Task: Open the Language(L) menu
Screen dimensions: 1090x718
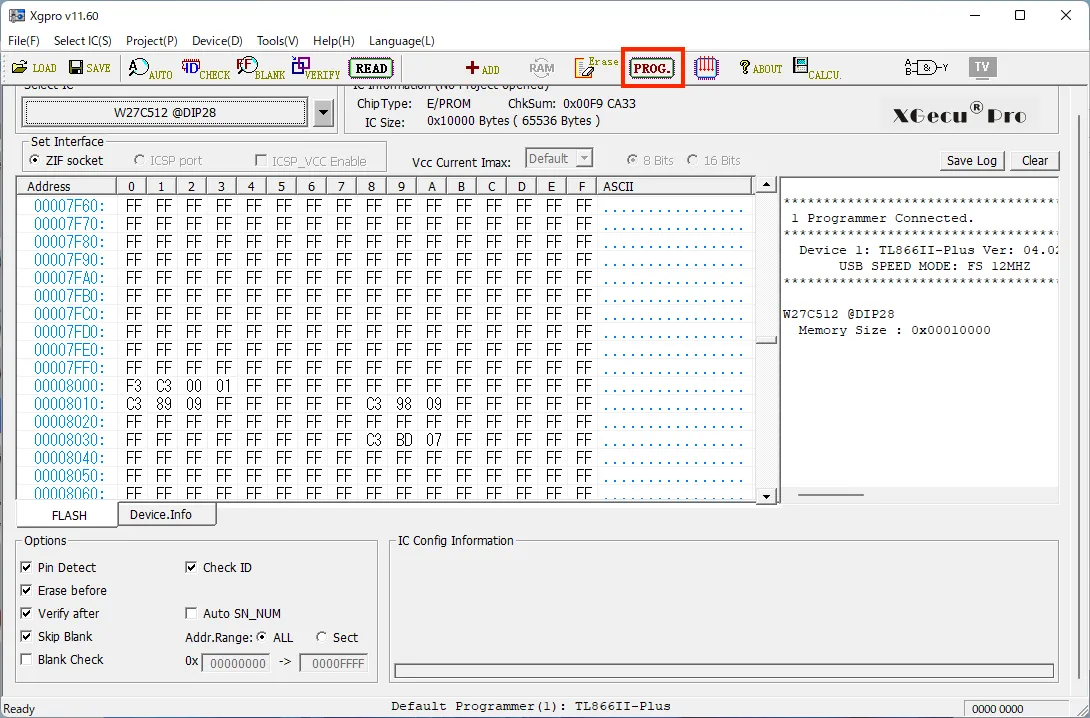Action: pos(402,41)
